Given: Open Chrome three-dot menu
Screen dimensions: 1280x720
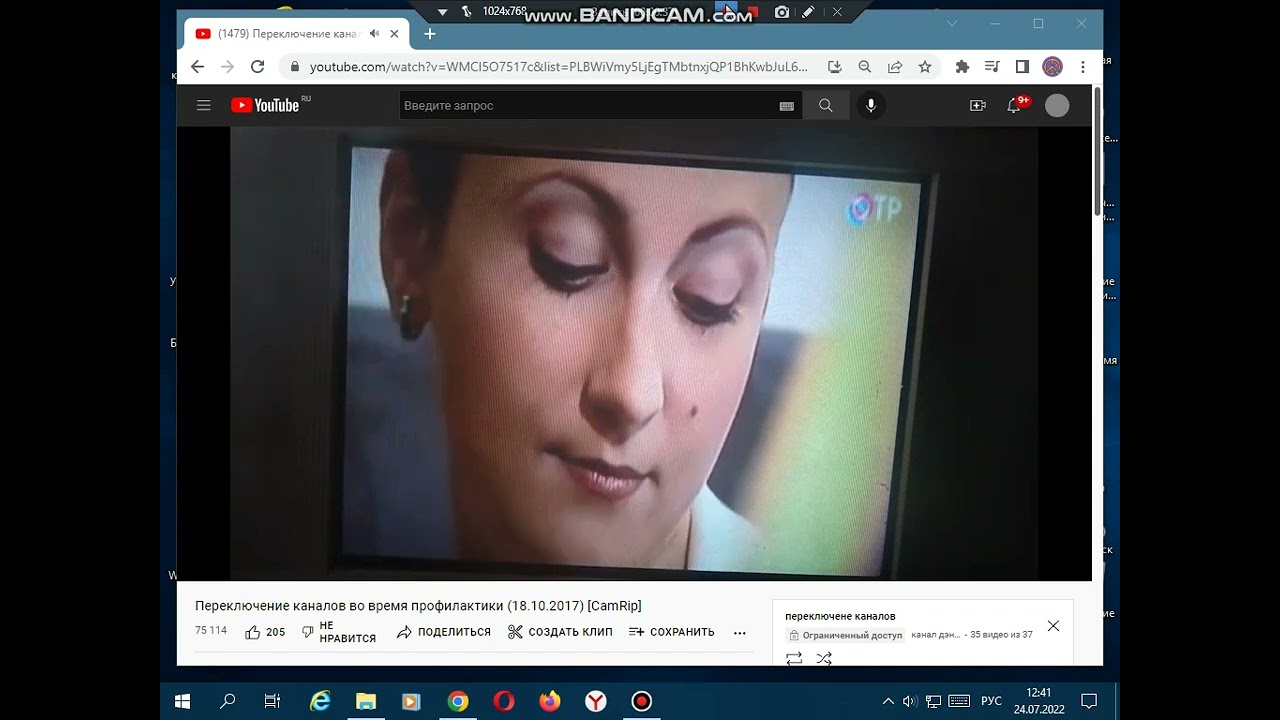Looking at the screenshot, I should [x=1083, y=67].
